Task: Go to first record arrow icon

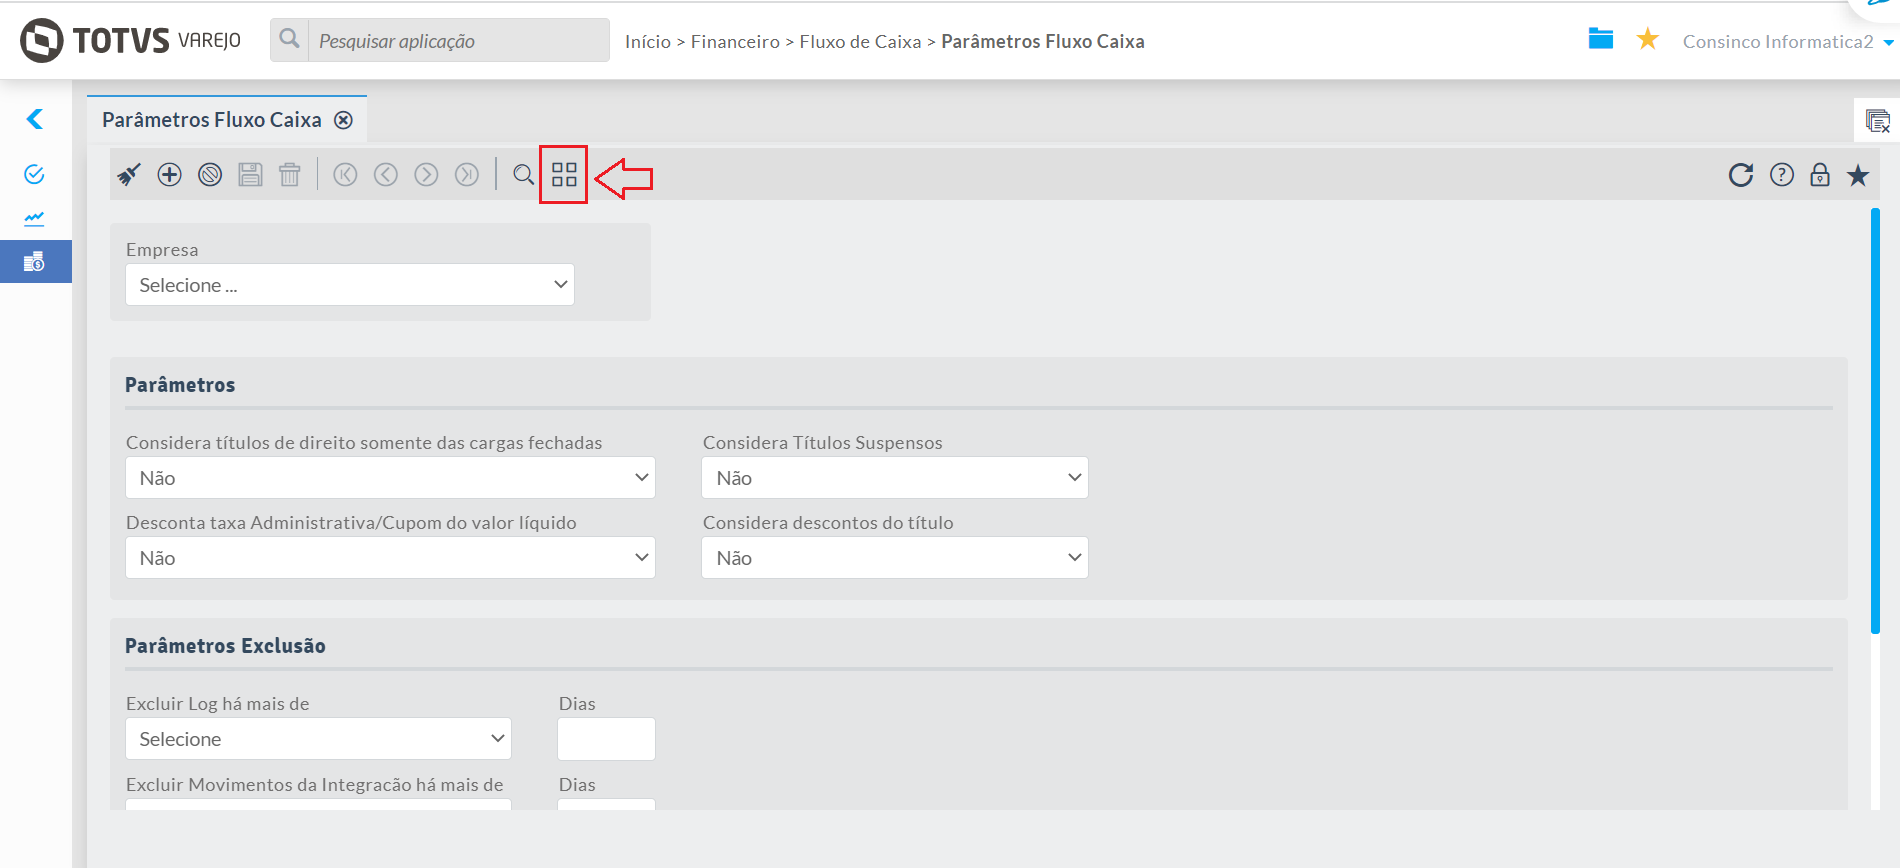Action: (345, 175)
